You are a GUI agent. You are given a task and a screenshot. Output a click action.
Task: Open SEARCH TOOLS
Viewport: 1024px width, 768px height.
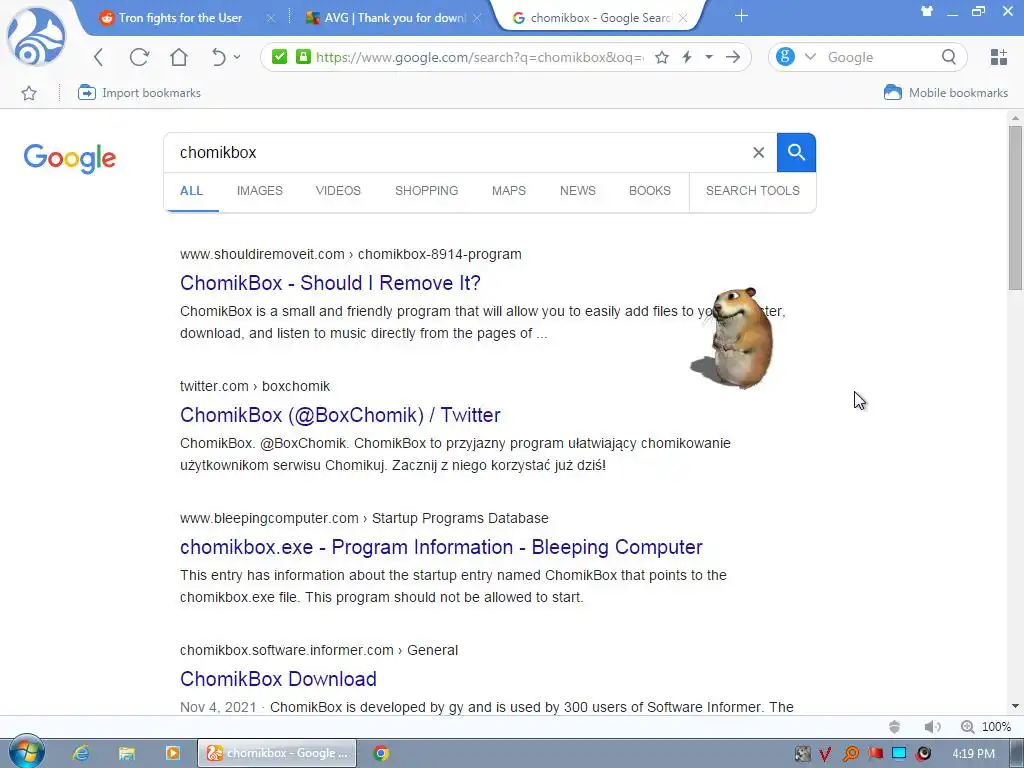(x=752, y=191)
